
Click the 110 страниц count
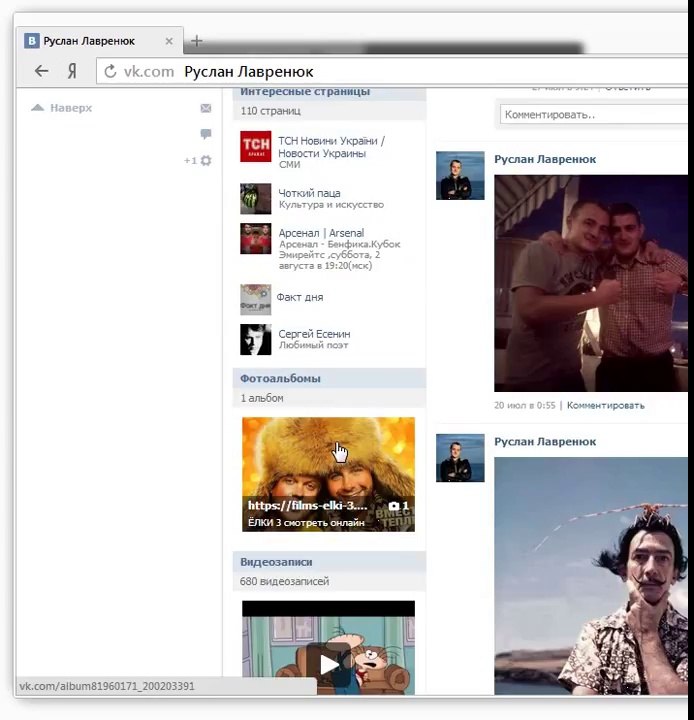tap(271, 111)
